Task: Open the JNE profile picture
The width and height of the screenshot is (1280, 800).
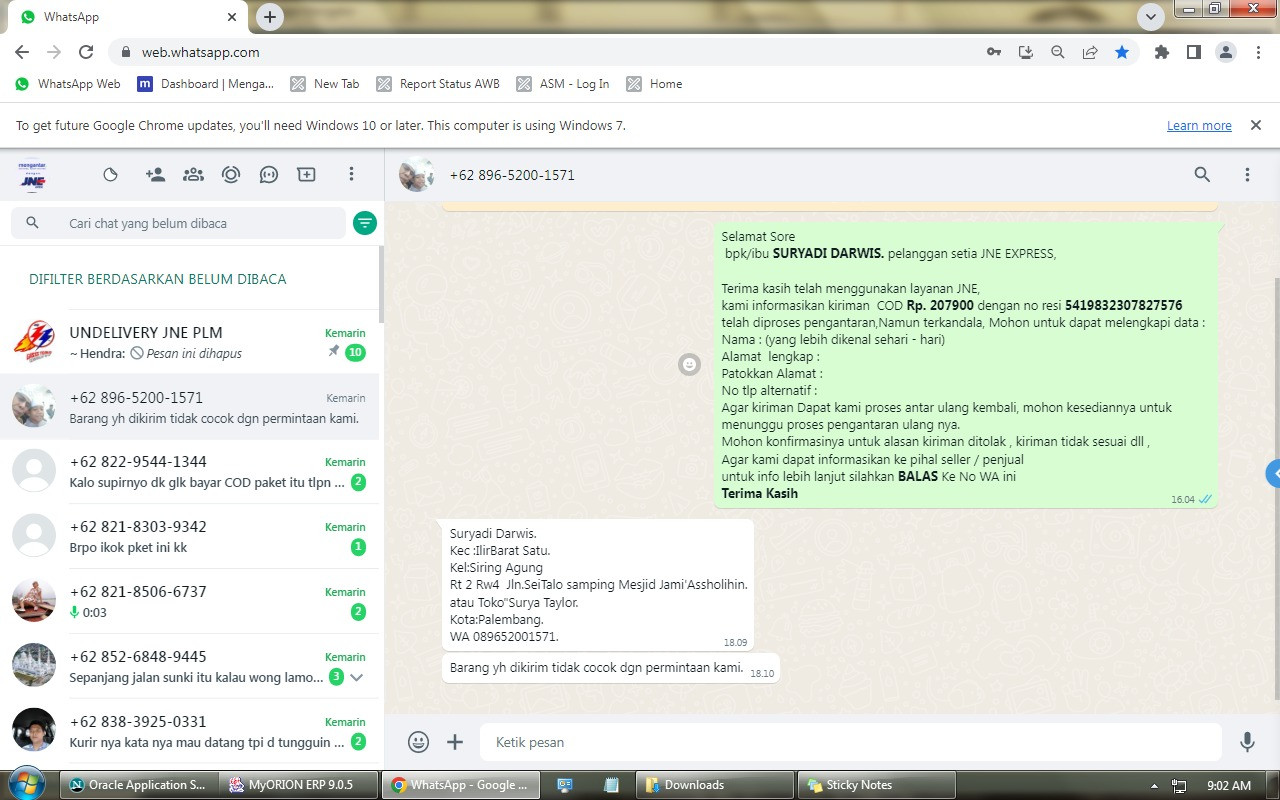Action: click(x=33, y=175)
